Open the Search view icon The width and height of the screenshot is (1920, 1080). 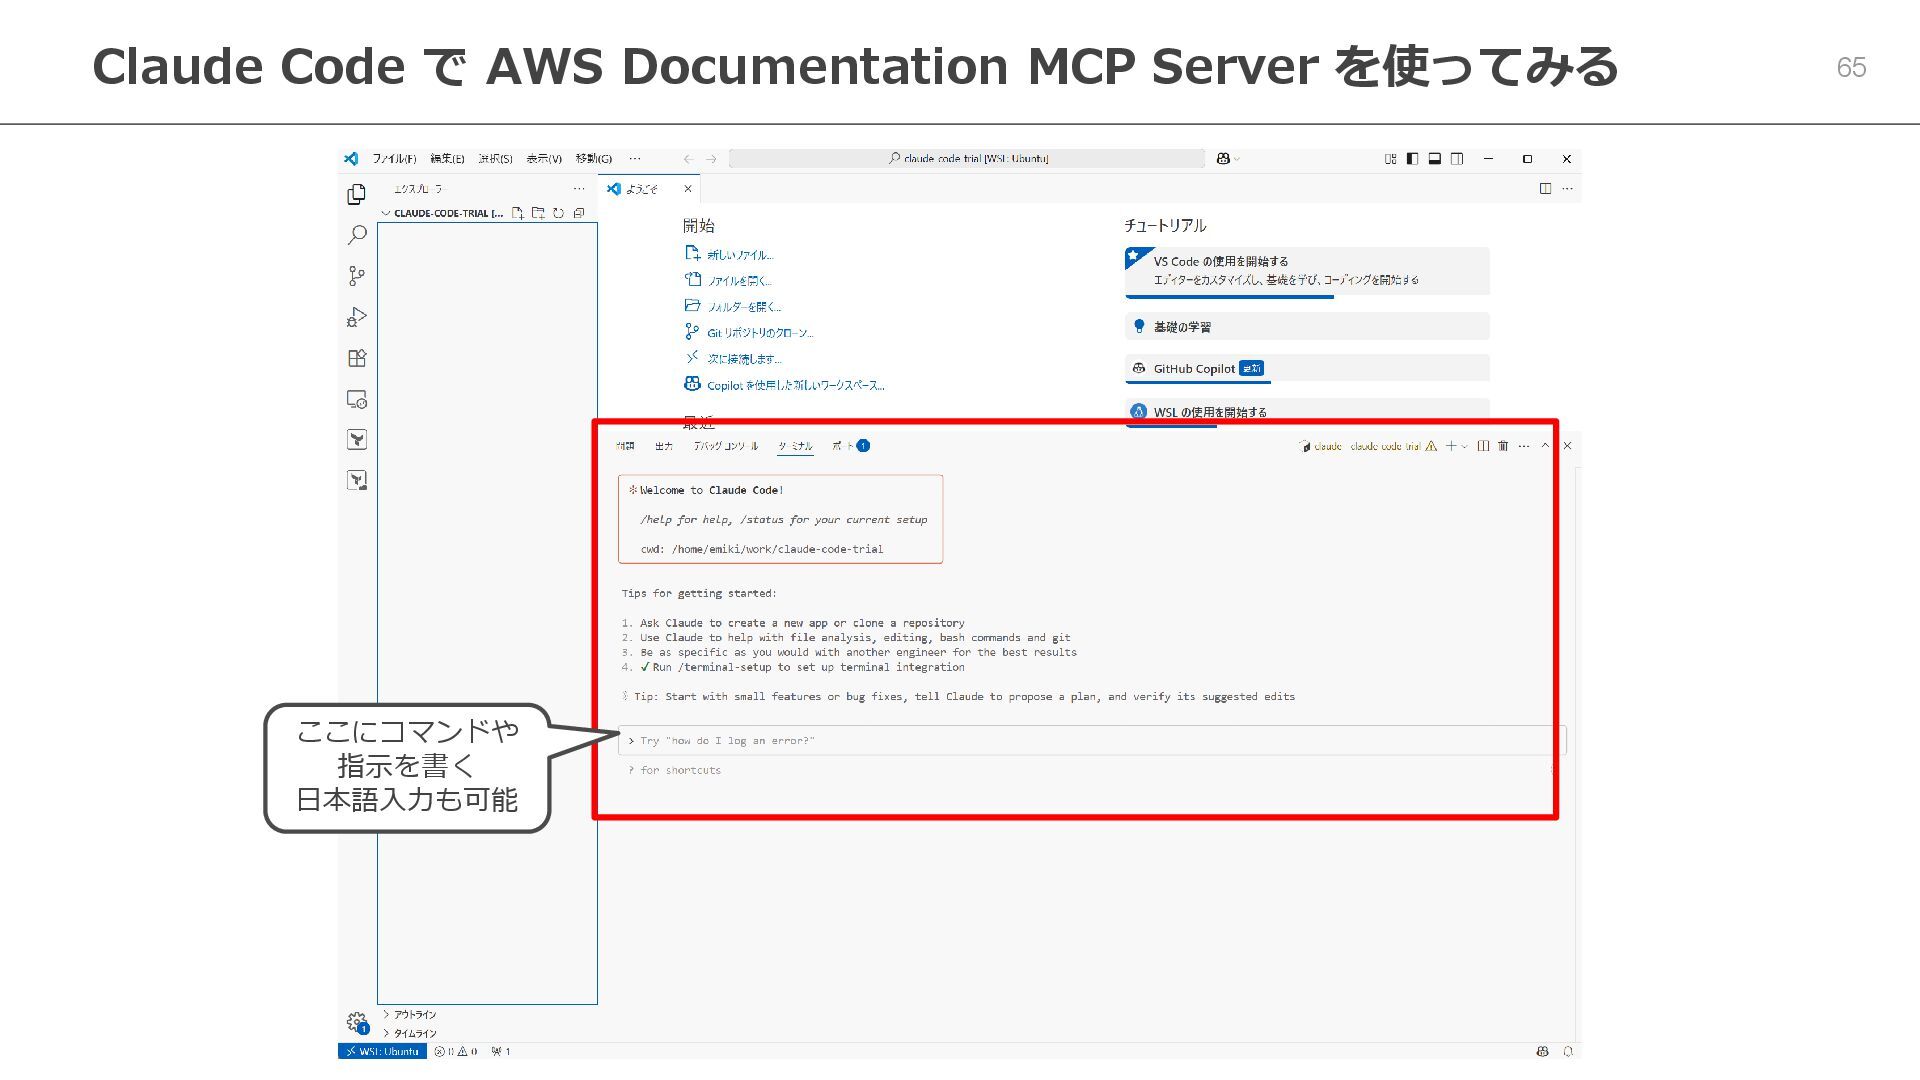[x=356, y=235]
